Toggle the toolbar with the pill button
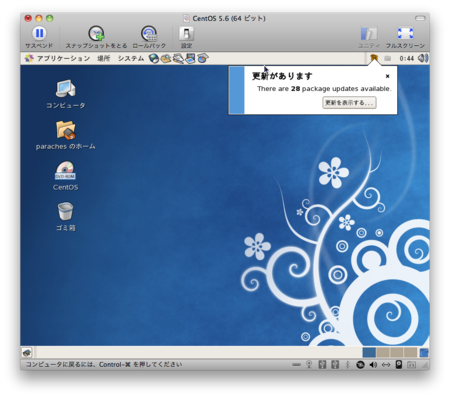Screen dimensions: 450x398 pyautogui.click(x=420, y=18)
